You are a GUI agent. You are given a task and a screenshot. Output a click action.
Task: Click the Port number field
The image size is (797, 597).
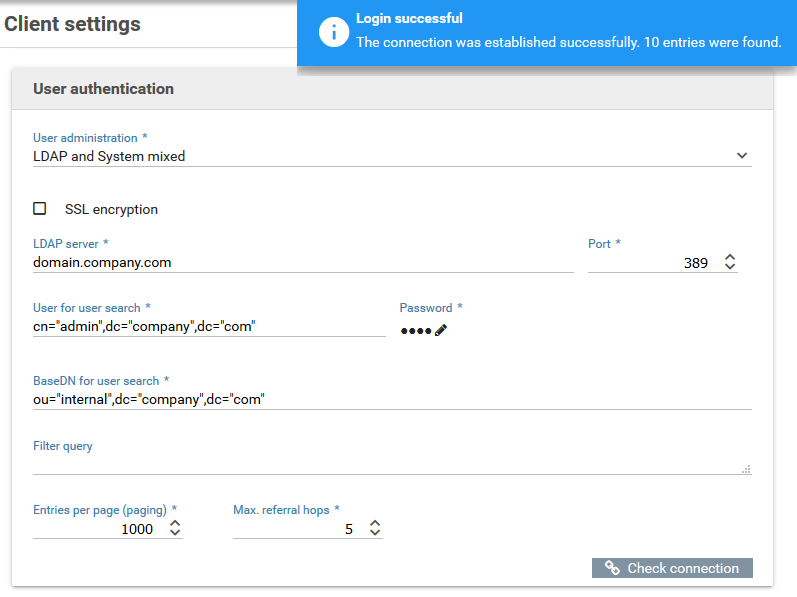coord(650,263)
